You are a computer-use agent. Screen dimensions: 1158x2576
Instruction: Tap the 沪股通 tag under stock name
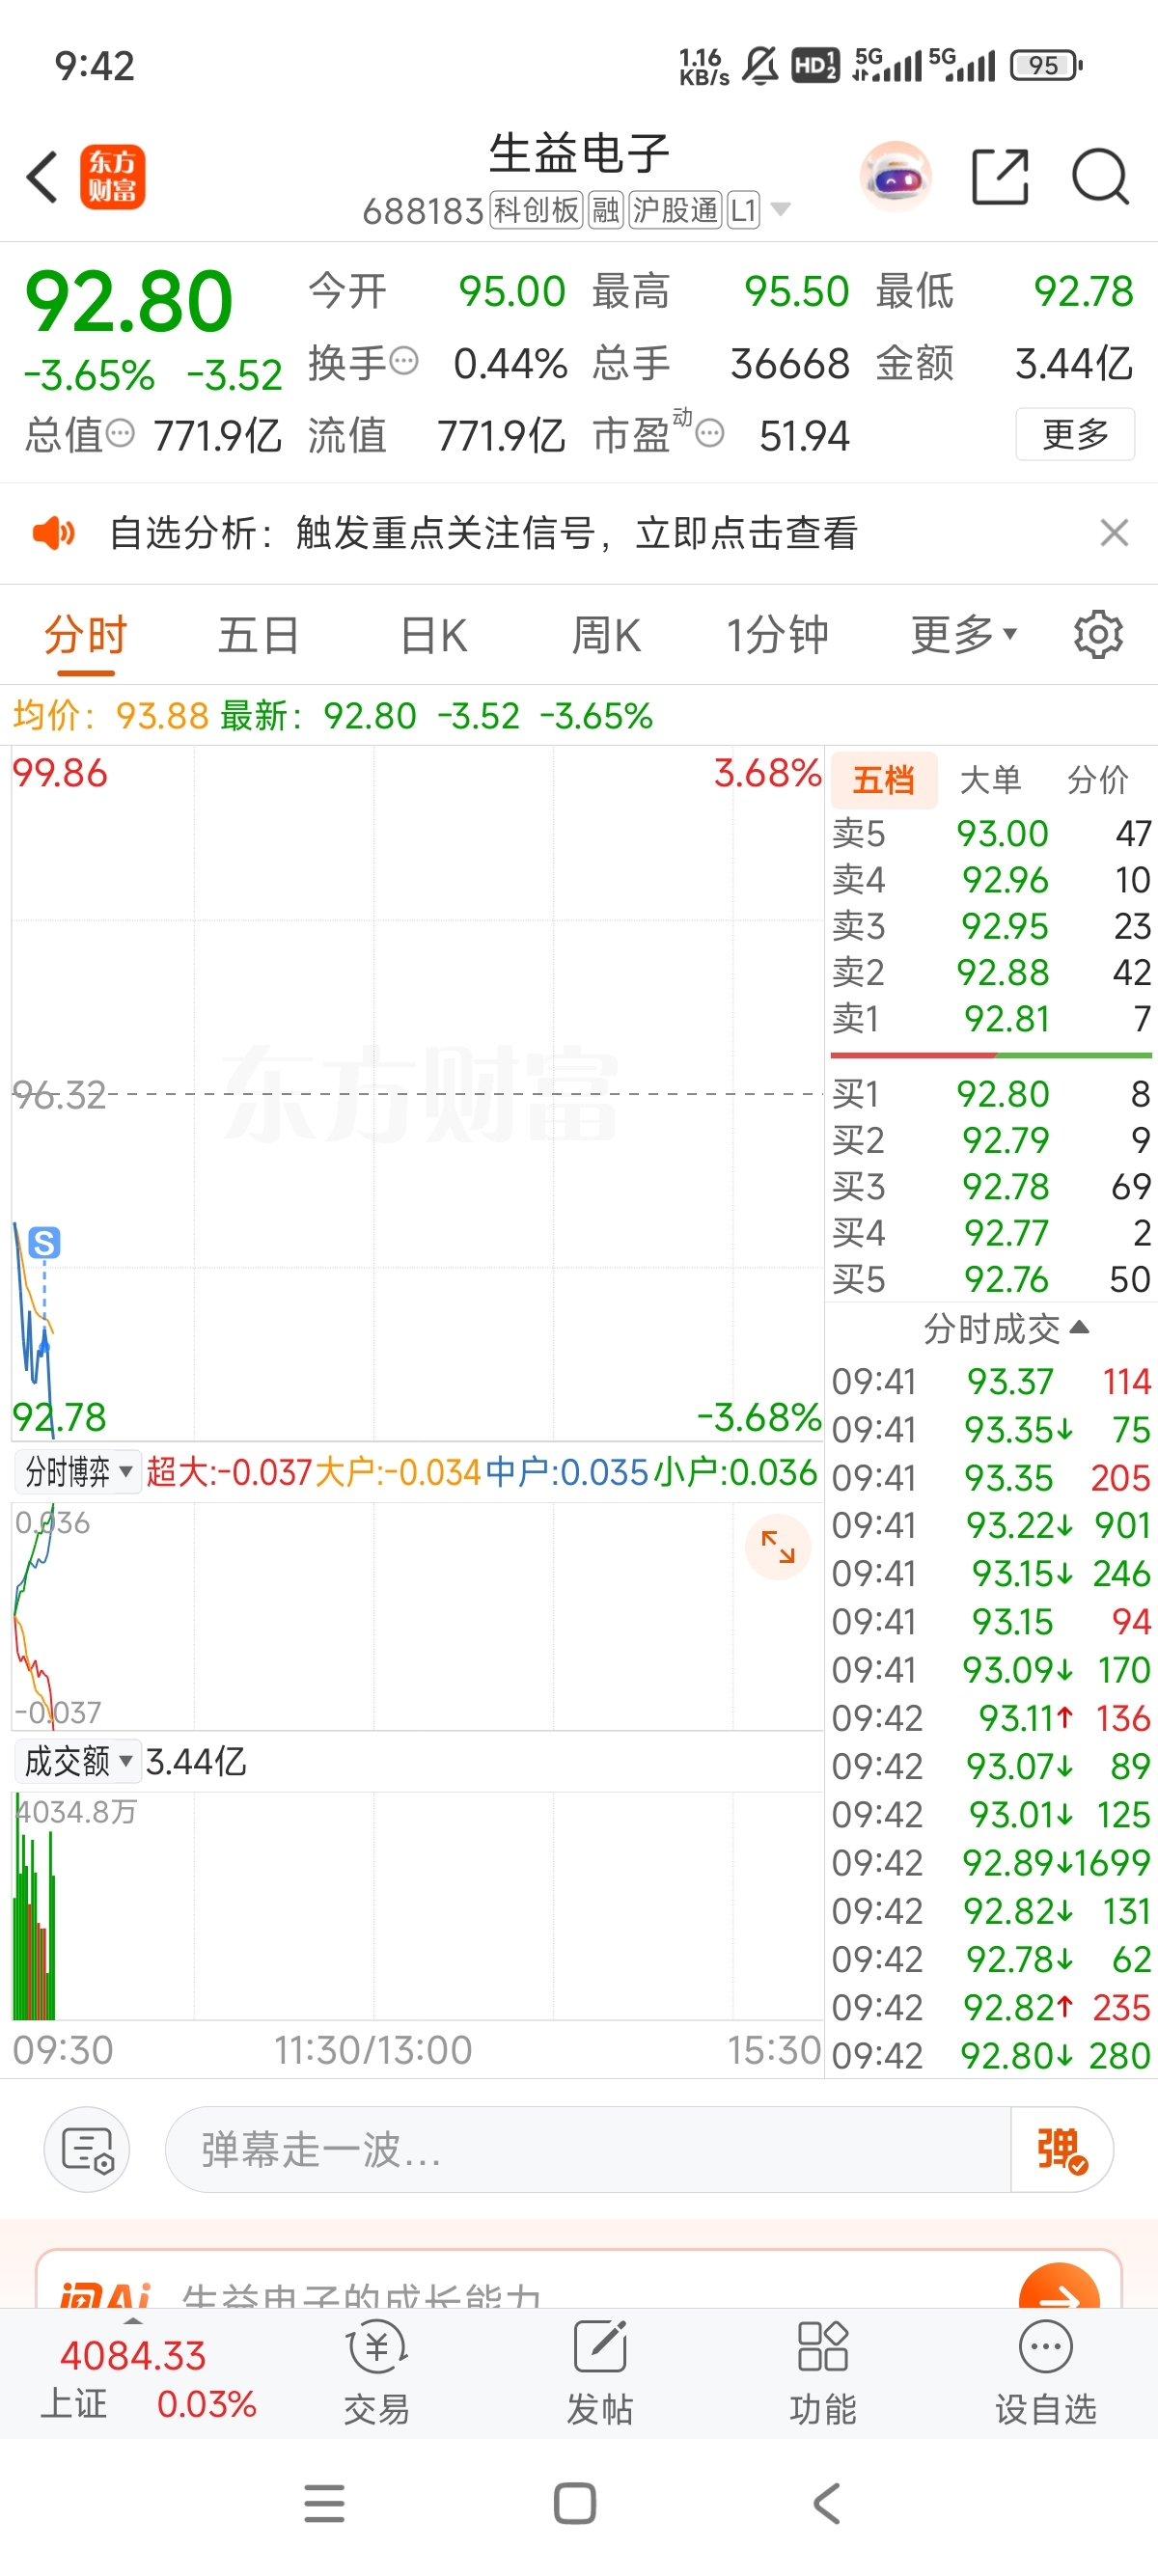pyautogui.click(x=675, y=211)
